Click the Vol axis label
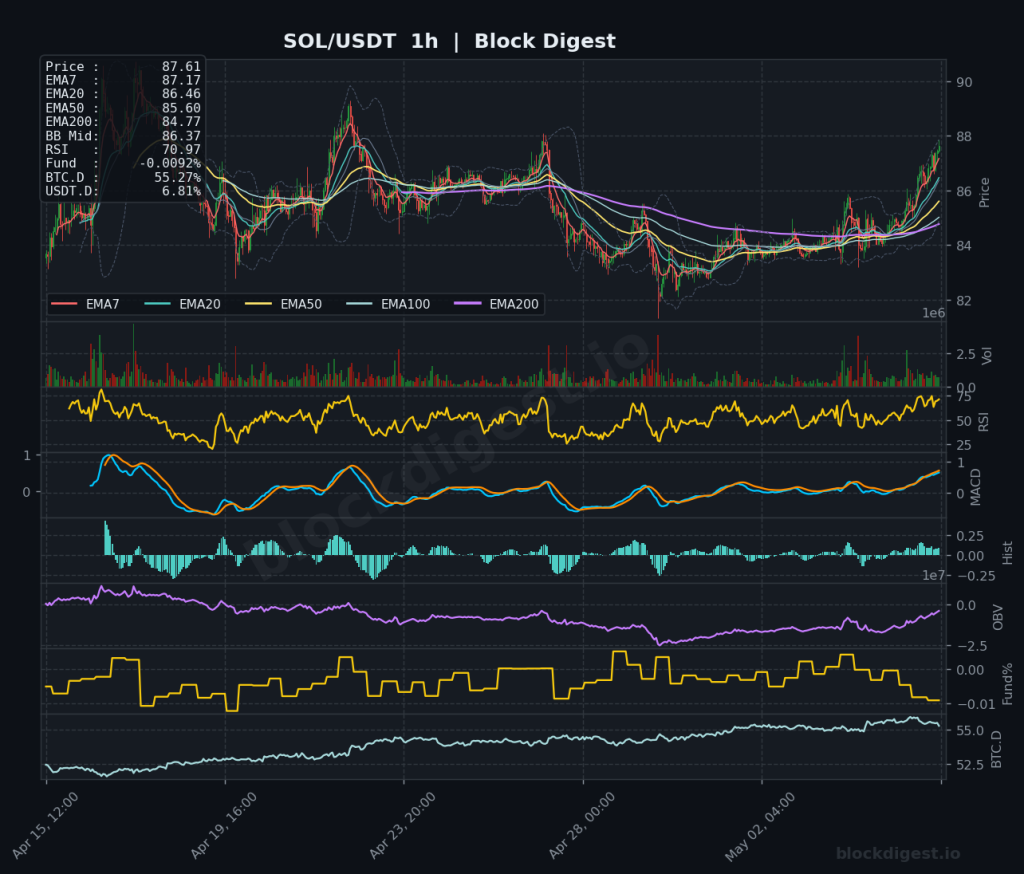1024x874 pixels. pos(986,355)
